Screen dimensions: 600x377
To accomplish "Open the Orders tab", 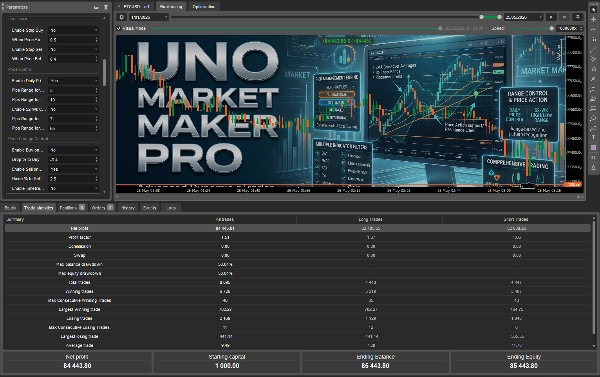I will tap(102, 208).
